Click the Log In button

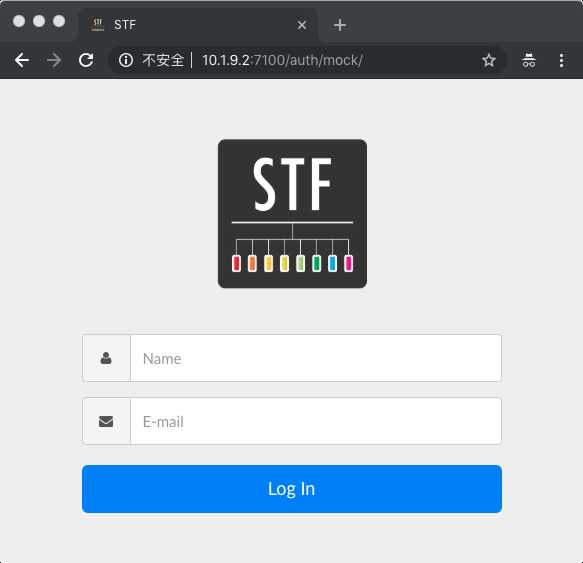(292, 489)
